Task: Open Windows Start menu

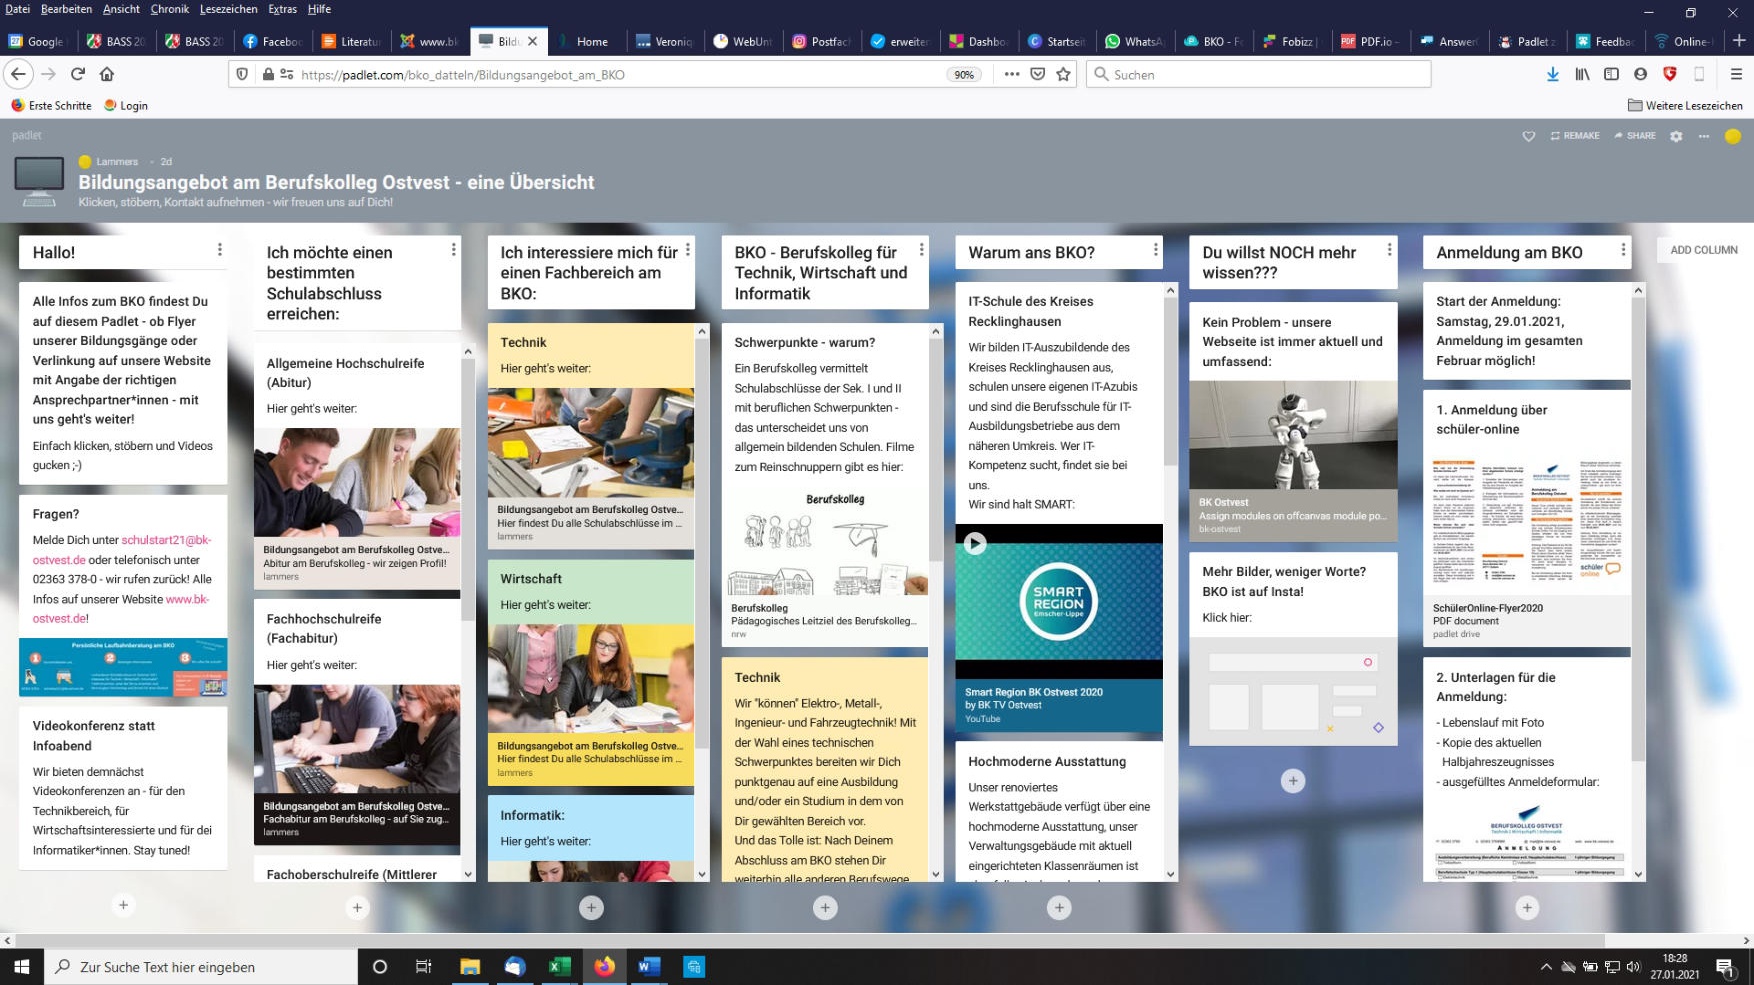Action: pos(22,966)
